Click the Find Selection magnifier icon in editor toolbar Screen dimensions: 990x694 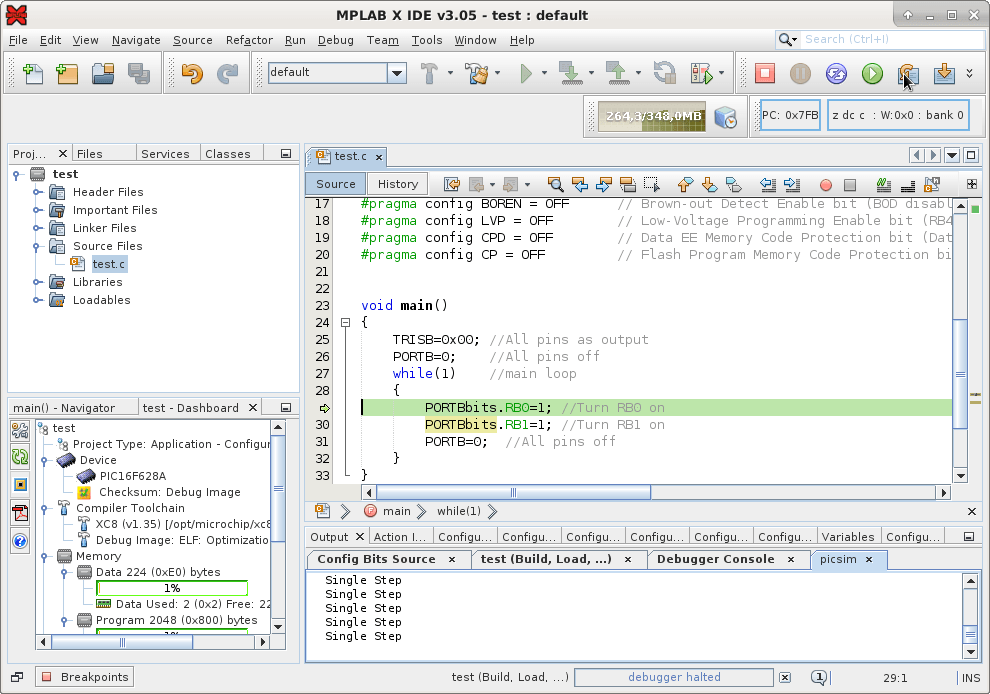(x=555, y=184)
